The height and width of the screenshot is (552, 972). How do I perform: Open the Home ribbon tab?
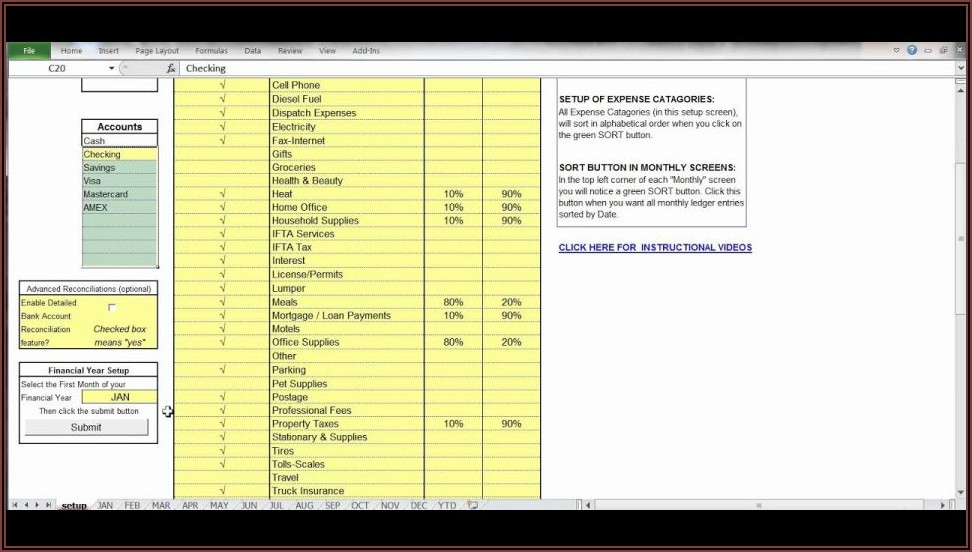click(71, 51)
